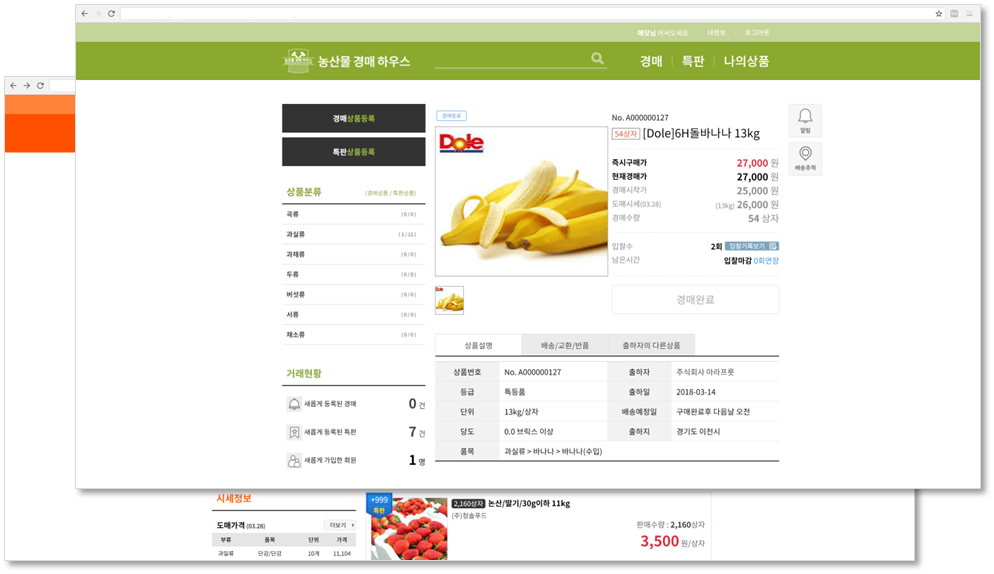Open the 나의상품 menu in green header
994x574 pixels.
pos(746,61)
